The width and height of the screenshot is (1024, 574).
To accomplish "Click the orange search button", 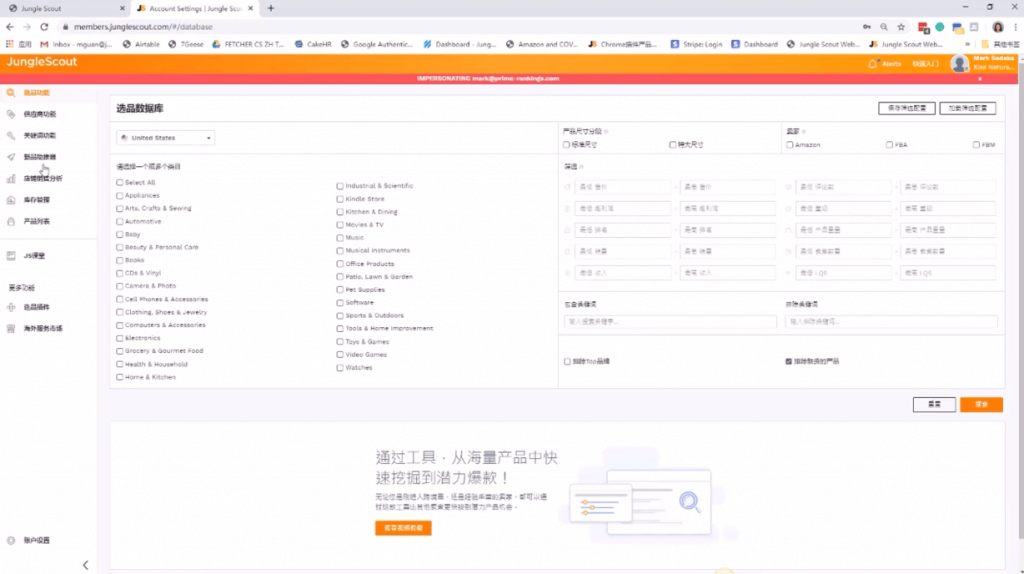I will click(981, 405).
